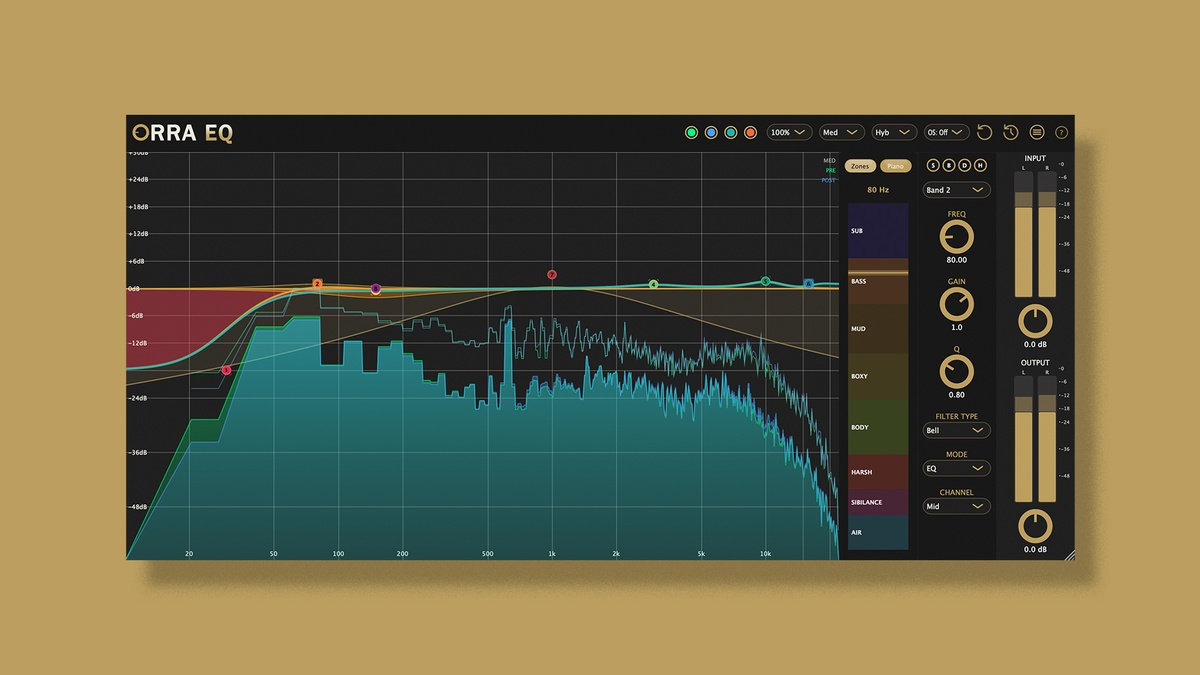
Task: Click the SIBILANCE frequency zone
Action: click(878, 502)
